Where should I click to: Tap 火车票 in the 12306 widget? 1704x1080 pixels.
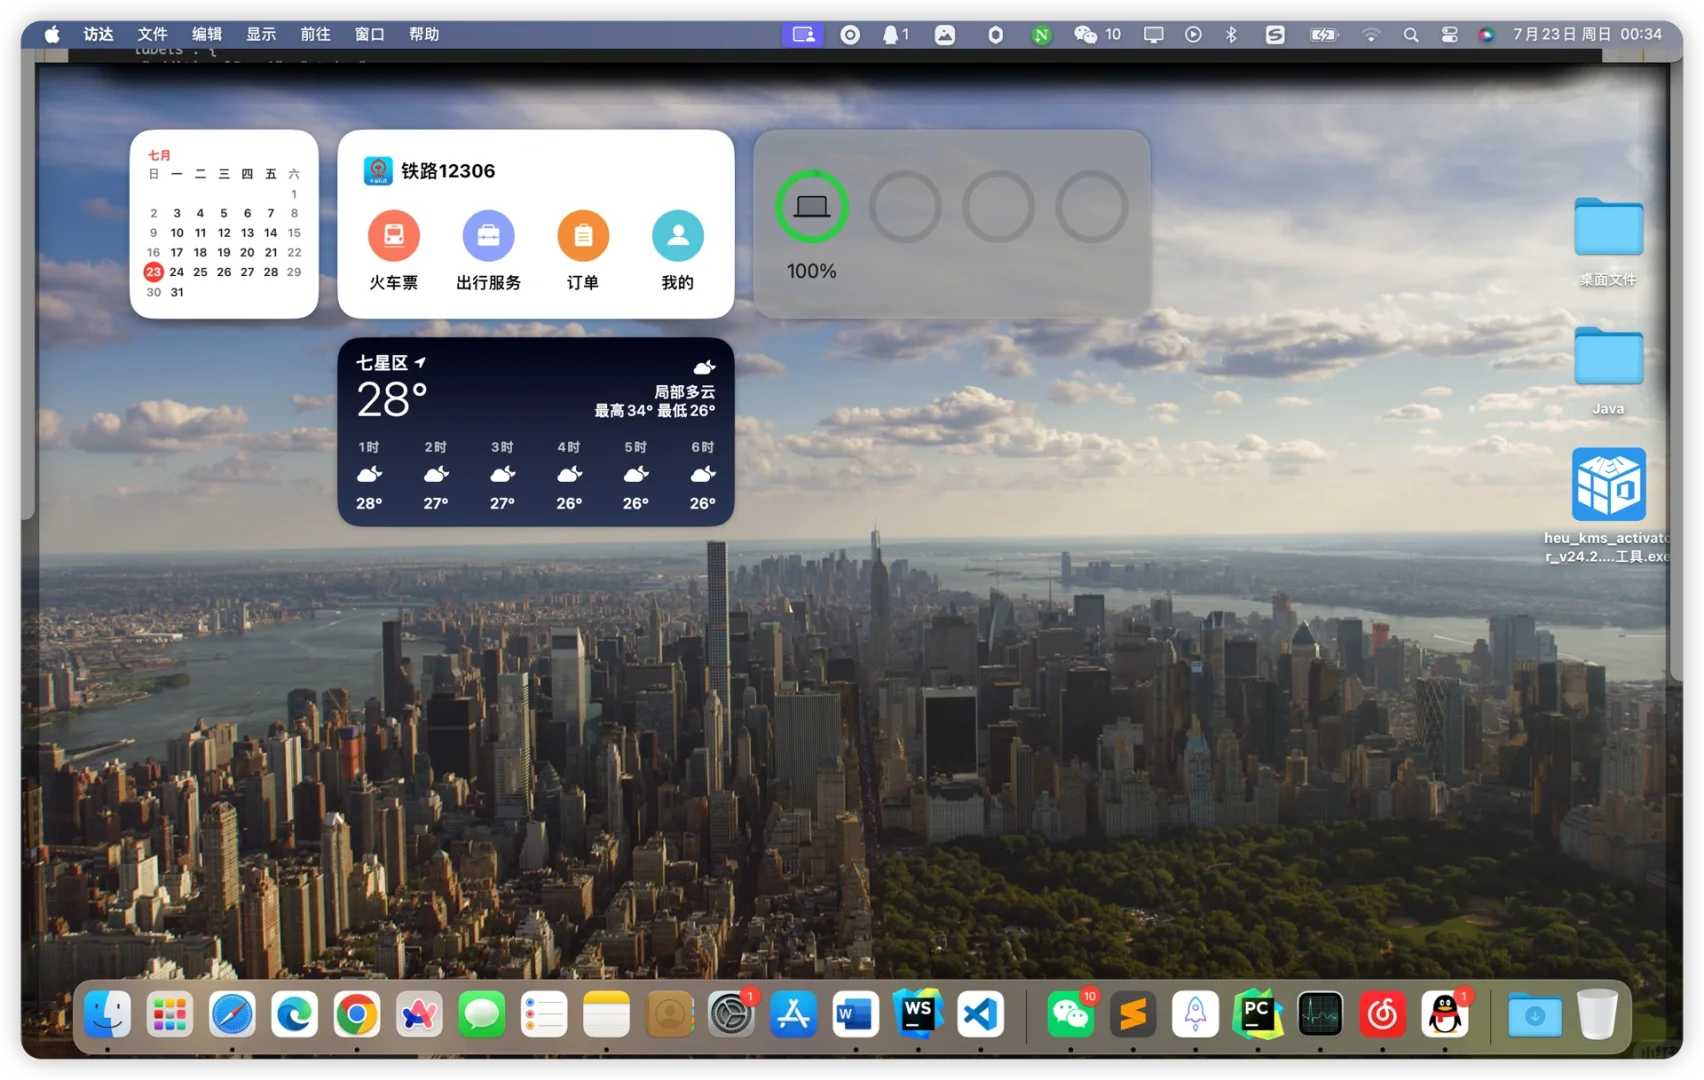pos(394,250)
